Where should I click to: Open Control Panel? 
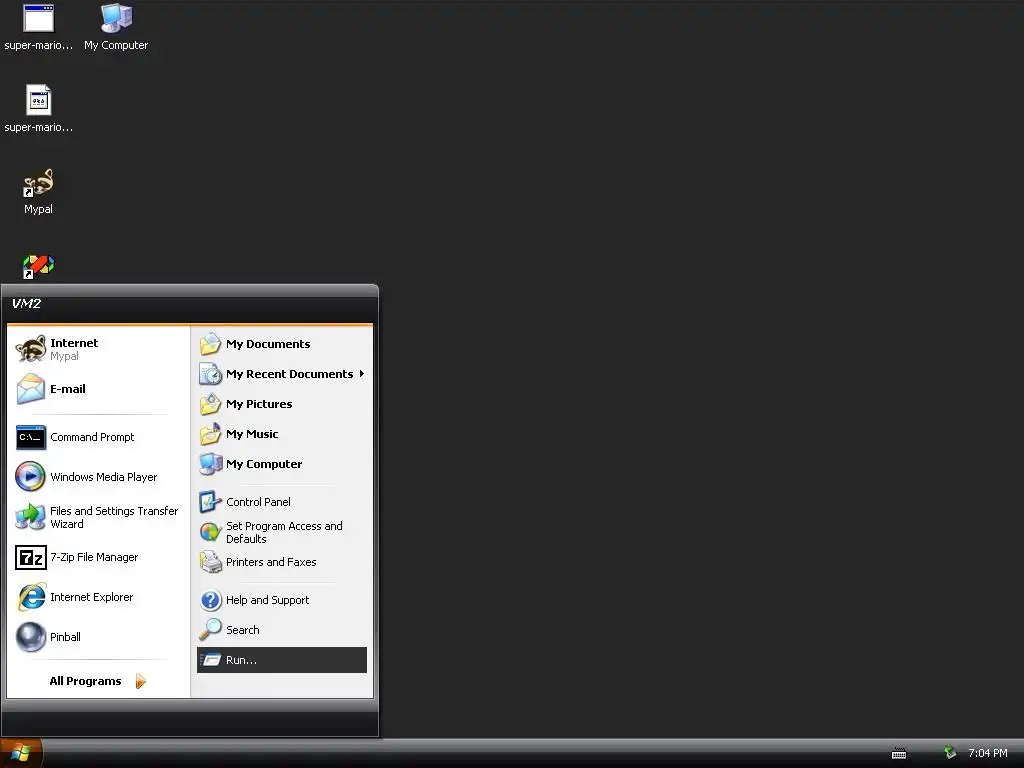coord(281,502)
